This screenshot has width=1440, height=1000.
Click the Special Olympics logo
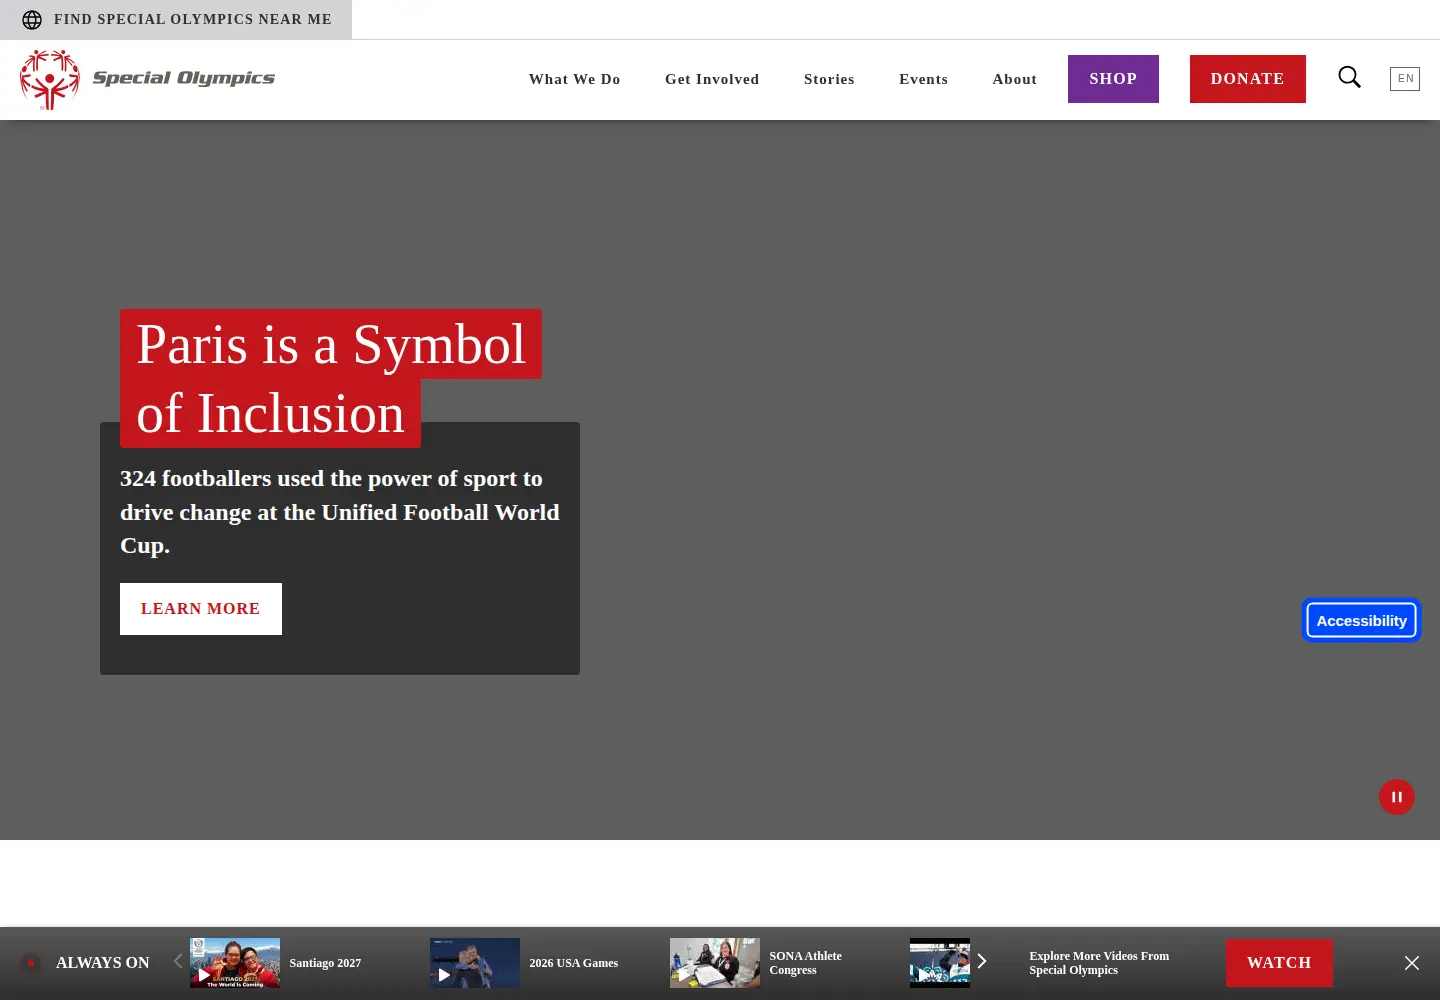[148, 80]
